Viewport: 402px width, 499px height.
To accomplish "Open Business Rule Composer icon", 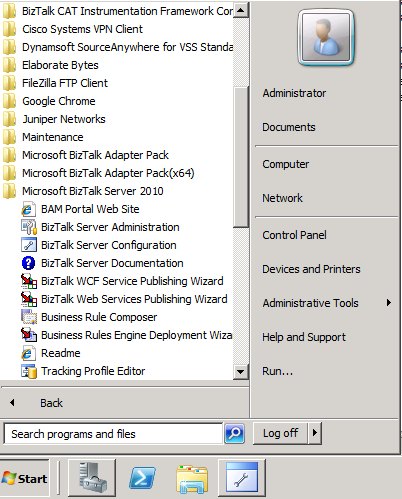I will click(x=29, y=317).
